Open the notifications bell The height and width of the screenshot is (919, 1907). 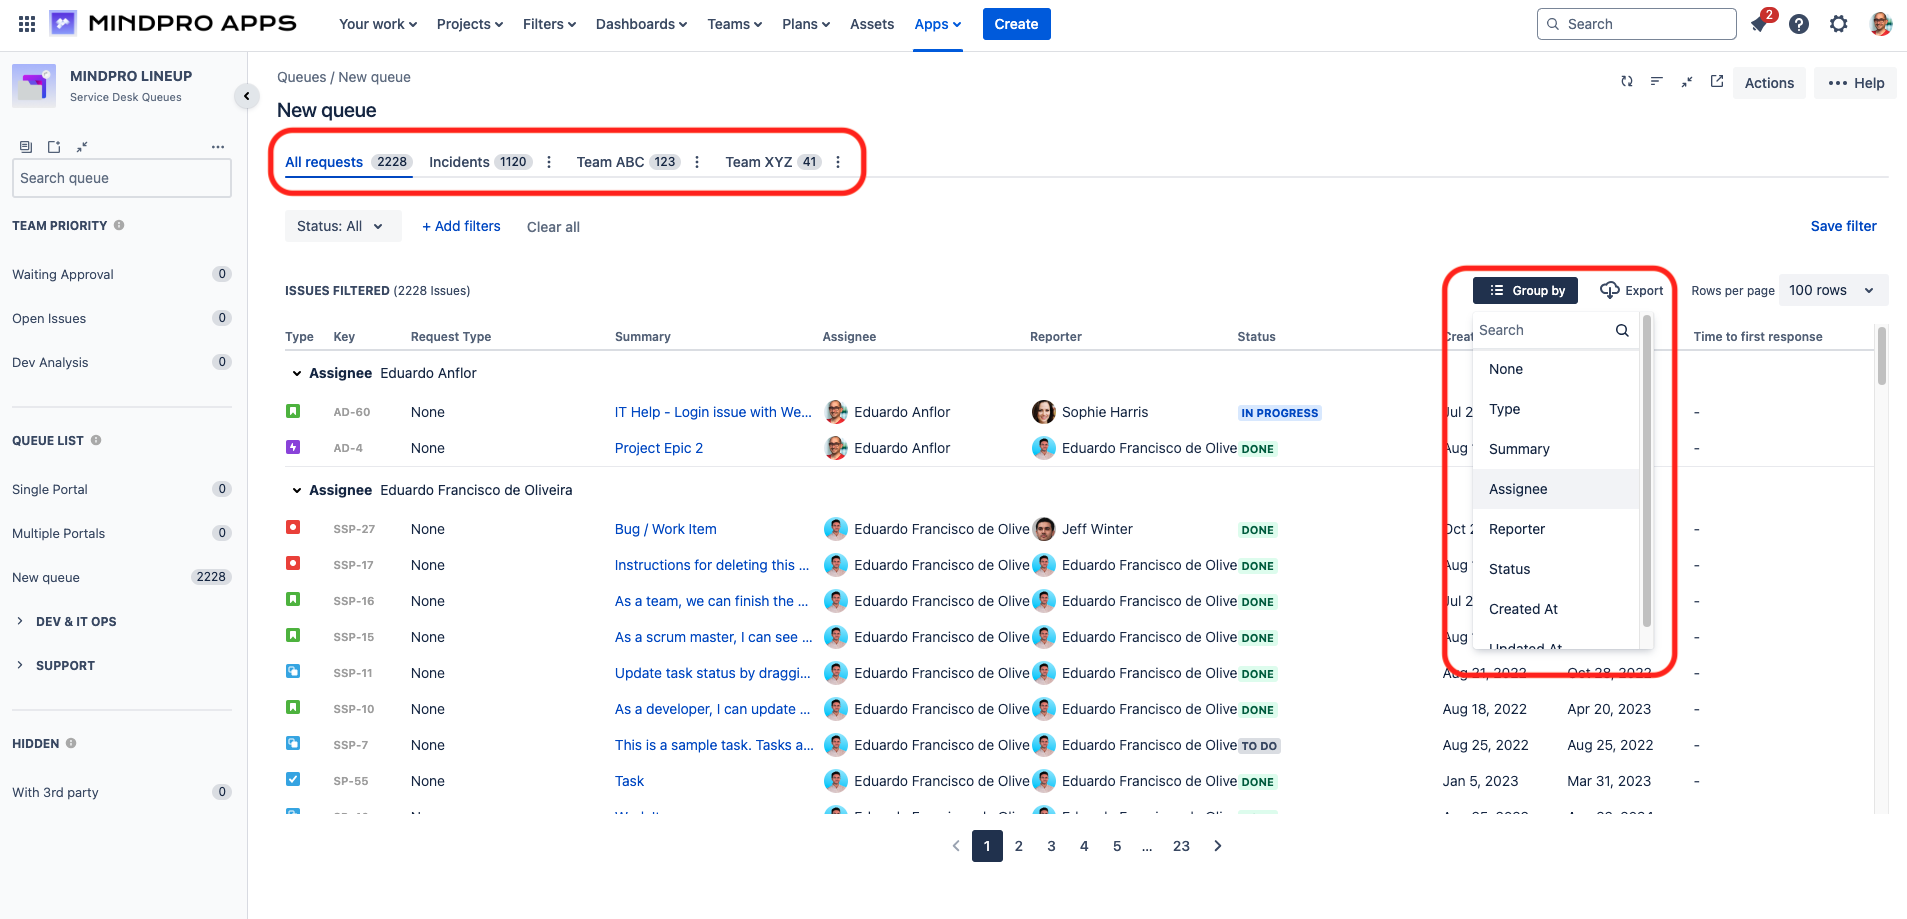tap(1758, 23)
